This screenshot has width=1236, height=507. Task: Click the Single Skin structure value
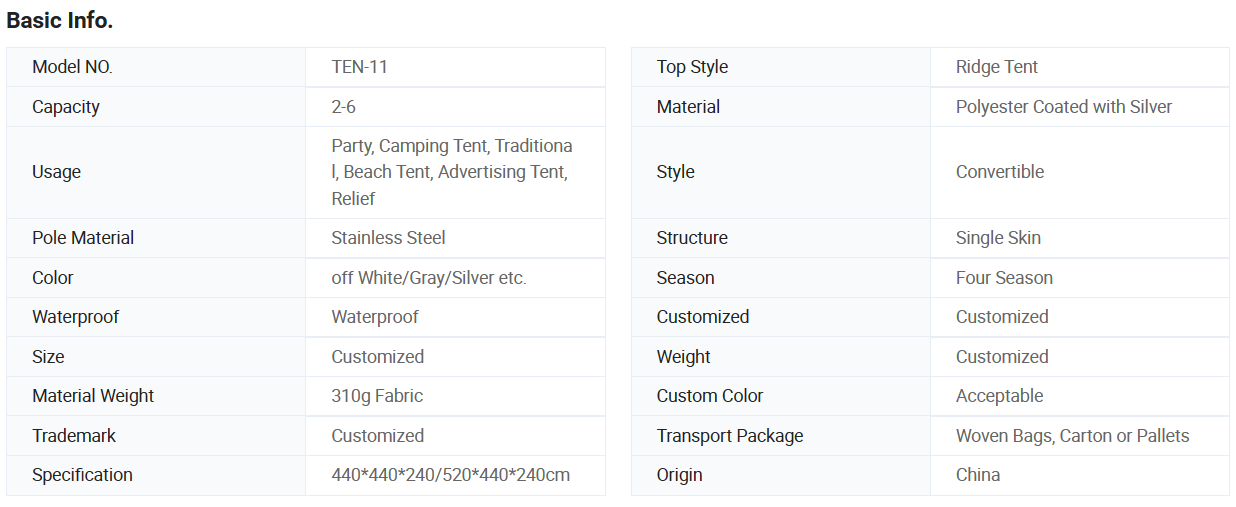998,238
